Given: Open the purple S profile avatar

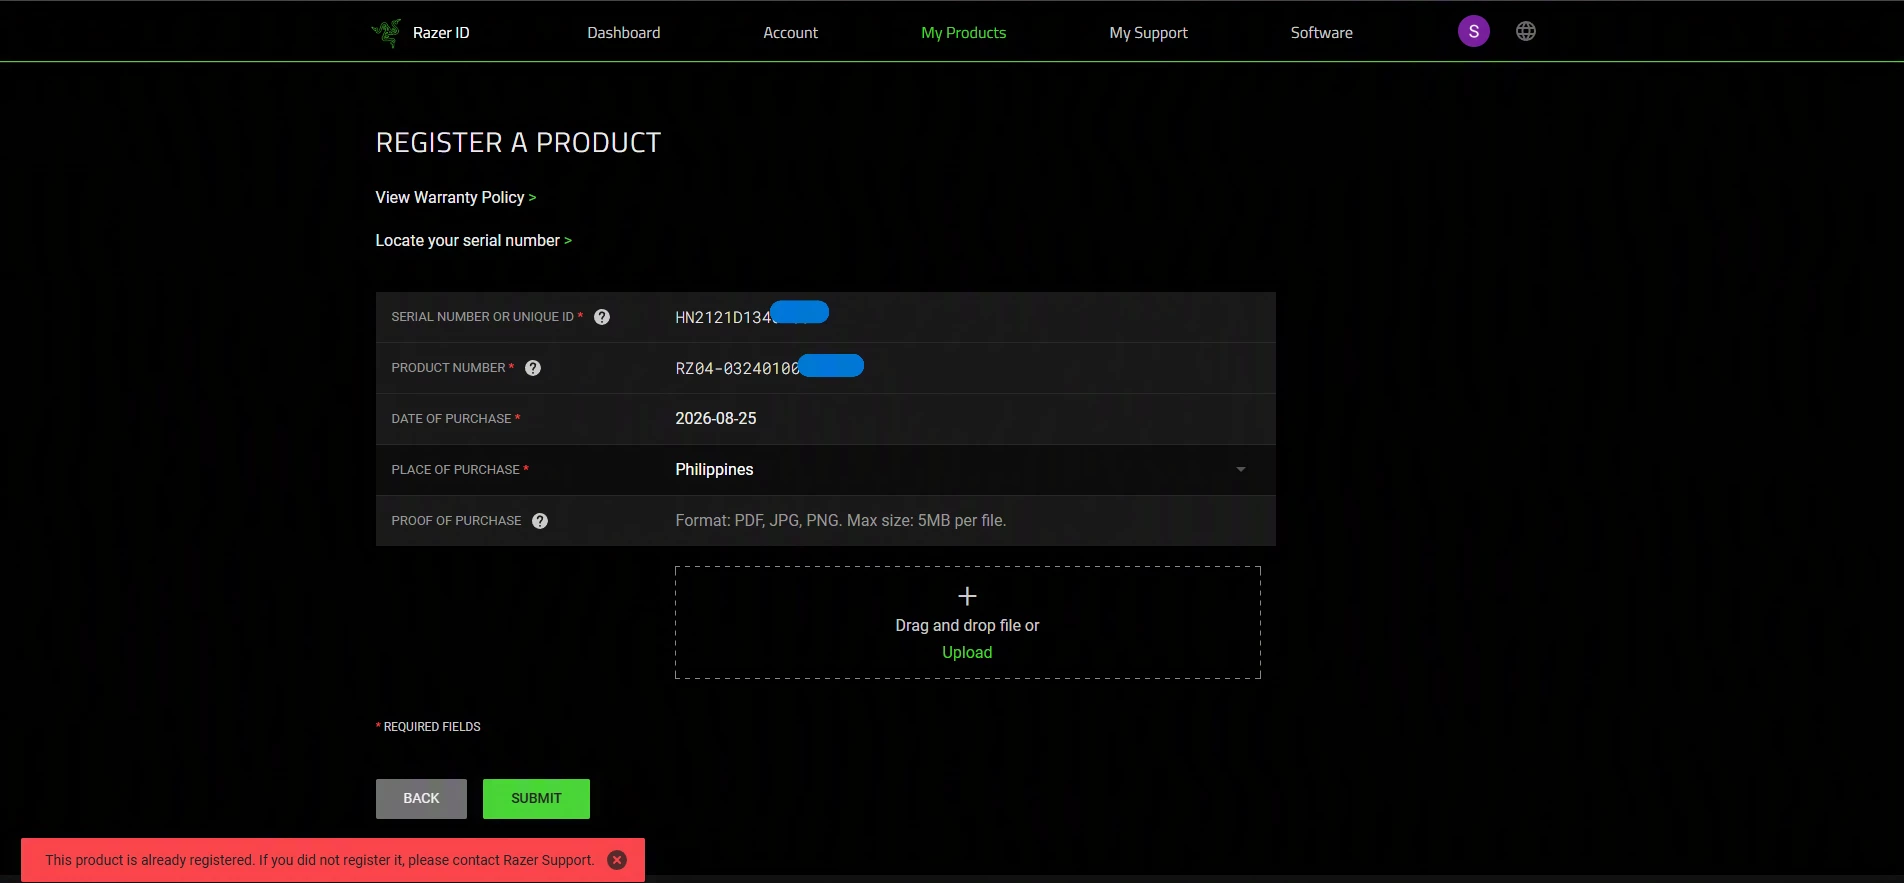Looking at the screenshot, I should [1473, 32].
